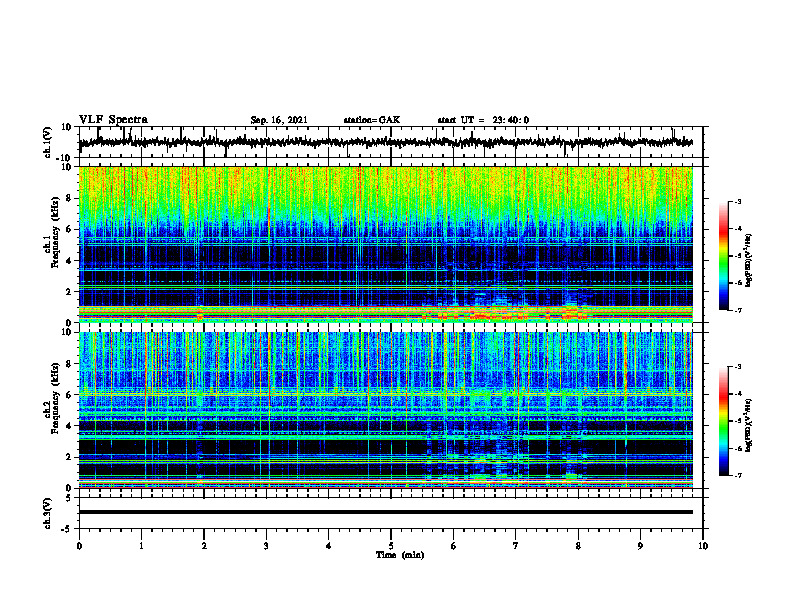Click inside the ch.1 spectrogram panel
Screen dimensions: 792x612
click(x=385, y=244)
